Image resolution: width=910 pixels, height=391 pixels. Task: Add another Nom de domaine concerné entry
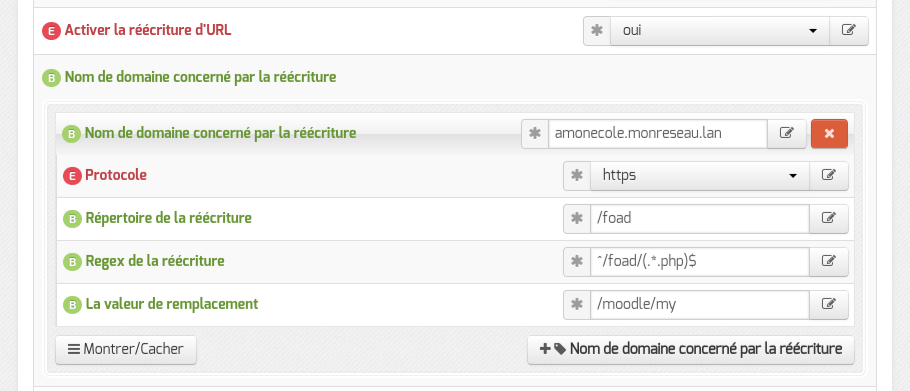691,350
